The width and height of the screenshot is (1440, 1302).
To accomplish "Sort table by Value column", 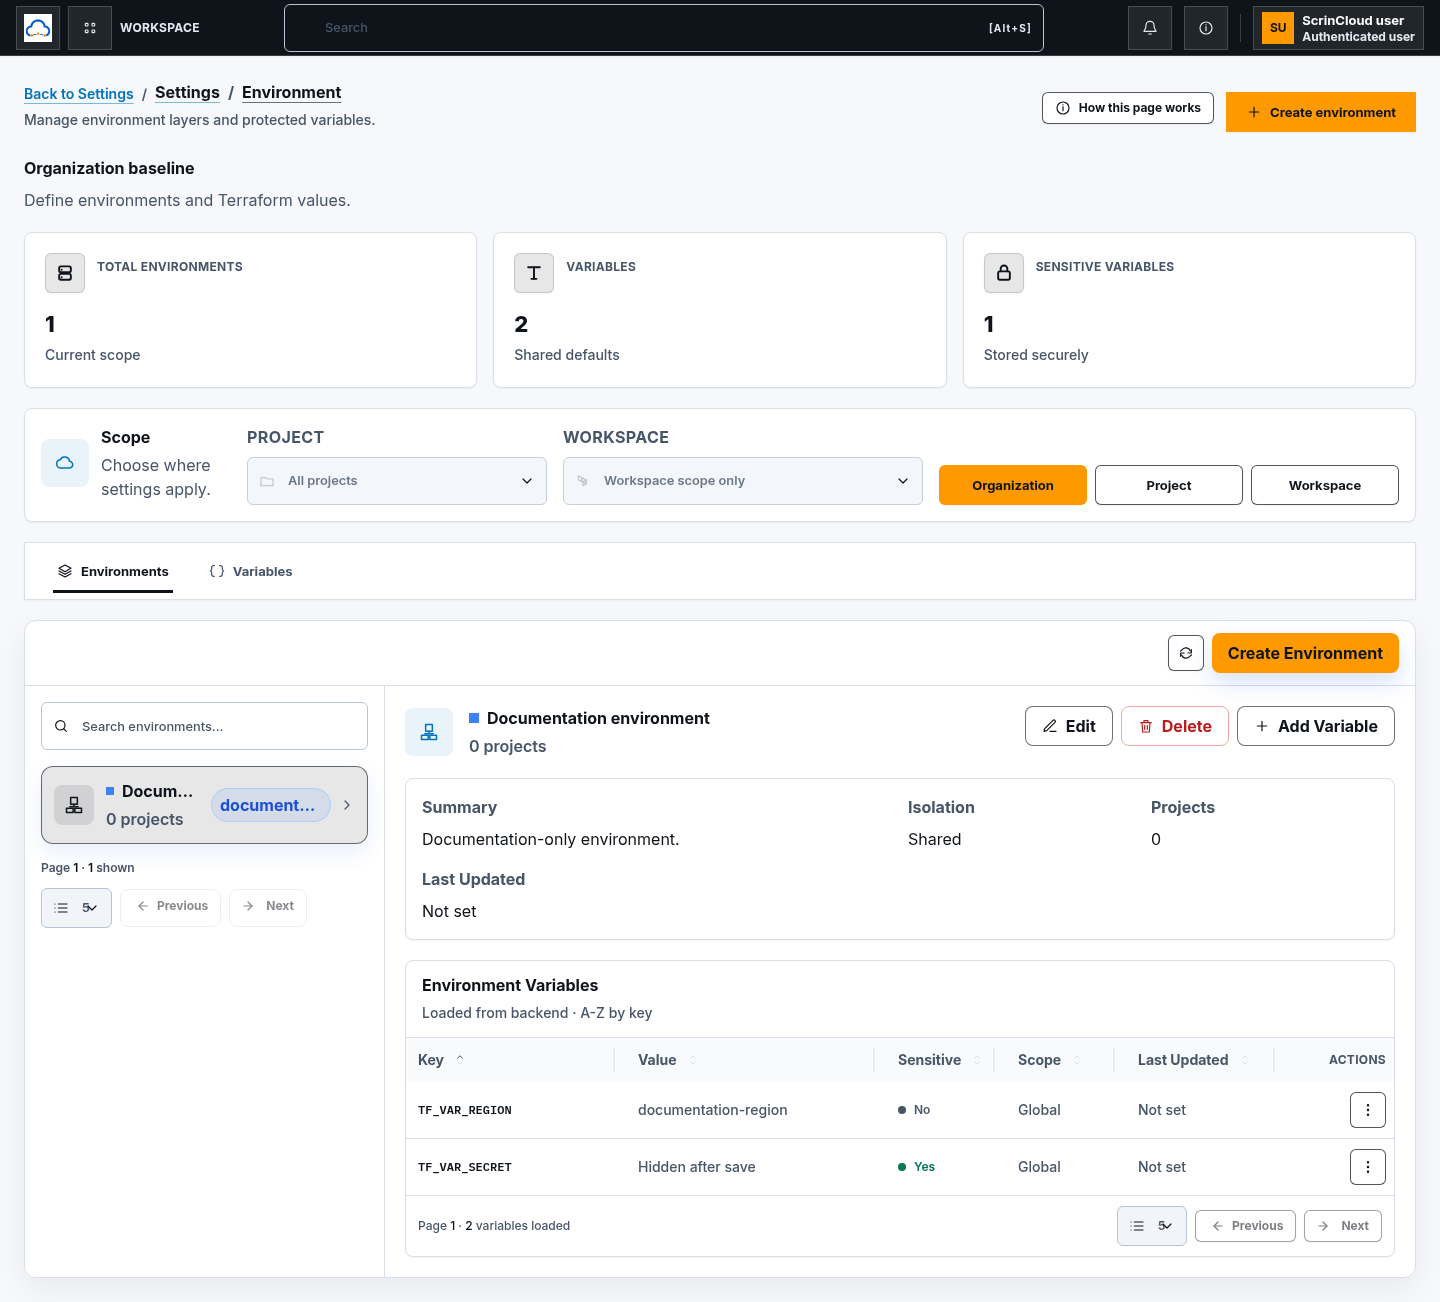I will click(693, 1060).
